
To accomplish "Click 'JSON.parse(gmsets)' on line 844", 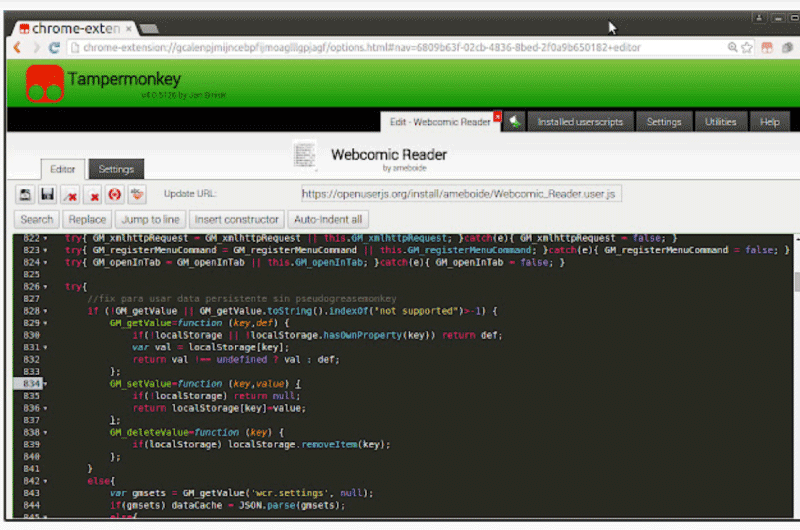I will pos(291,506).
